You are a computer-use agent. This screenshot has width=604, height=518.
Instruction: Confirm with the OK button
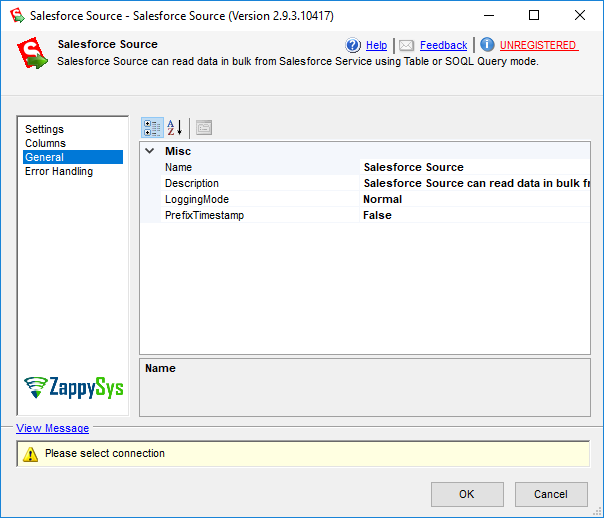coord(467,494)
